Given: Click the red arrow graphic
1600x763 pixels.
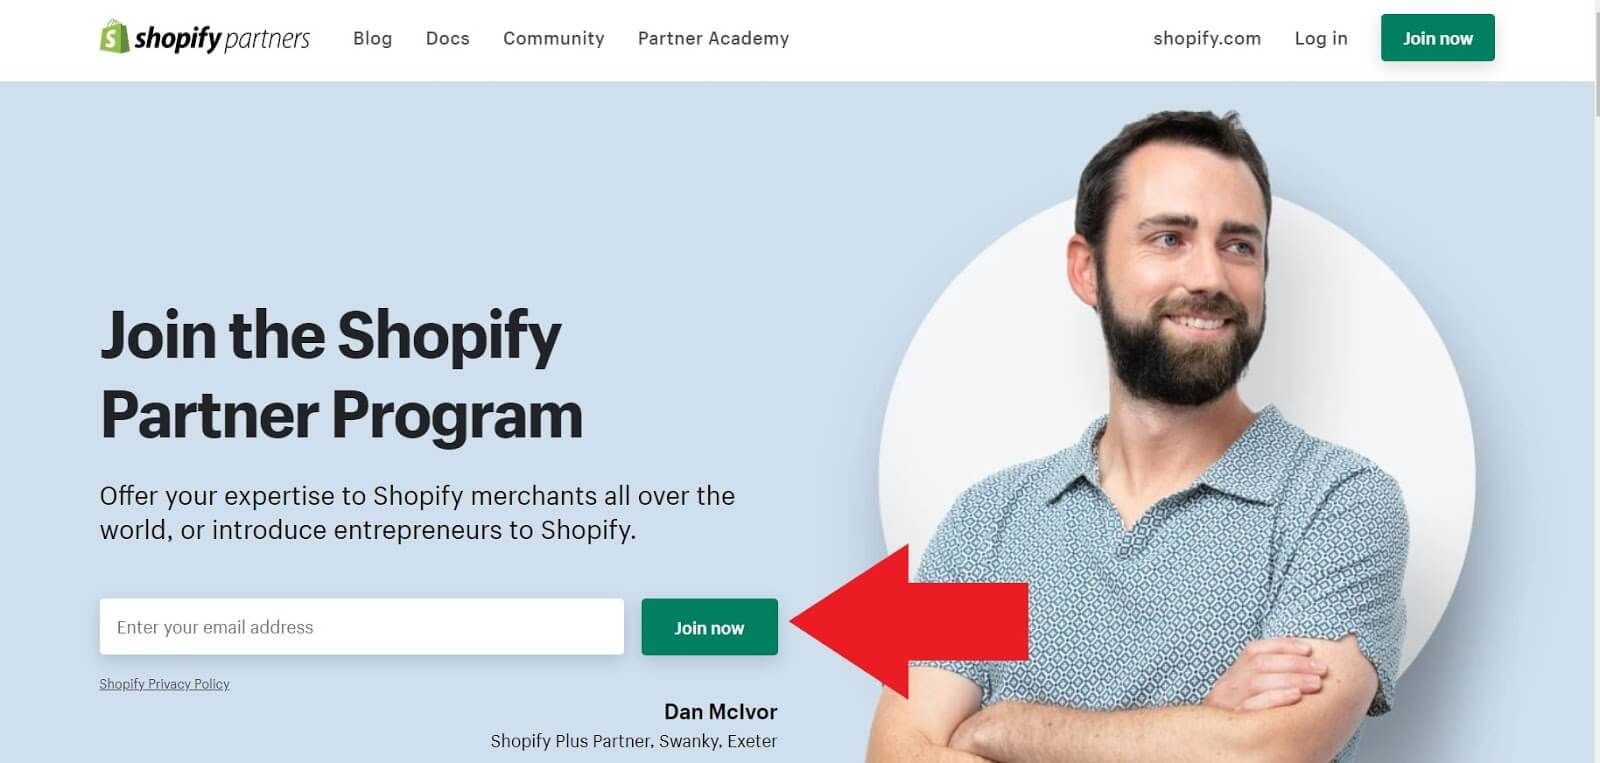Looking at the screenshot, I should [x=909, y=621].
